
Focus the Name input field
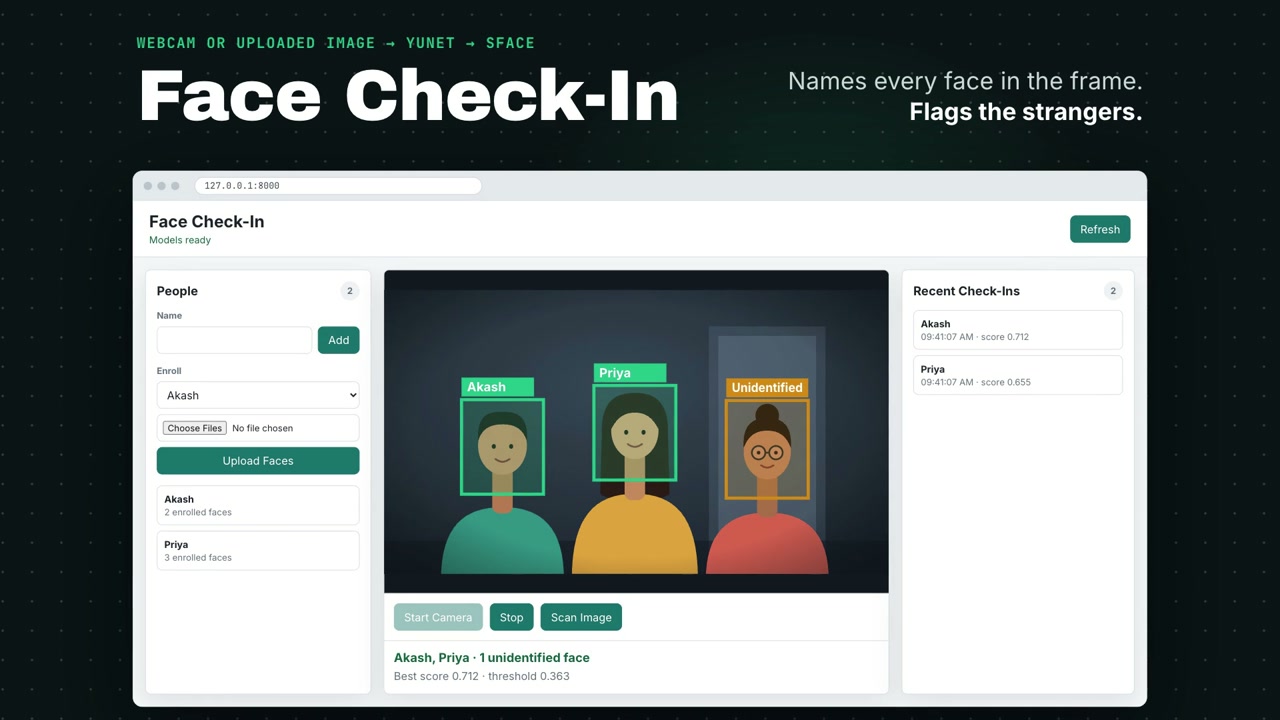[234, 340]
